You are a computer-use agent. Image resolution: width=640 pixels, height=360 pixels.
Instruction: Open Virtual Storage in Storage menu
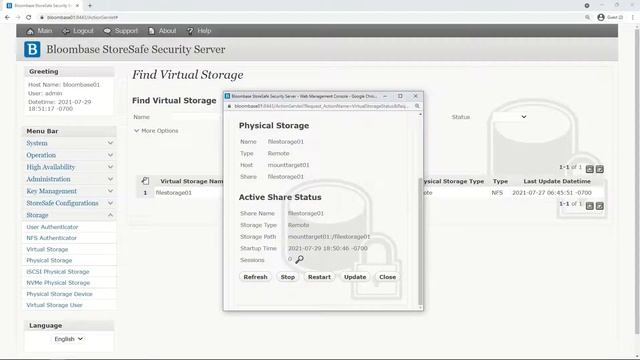tap(47, 249)
